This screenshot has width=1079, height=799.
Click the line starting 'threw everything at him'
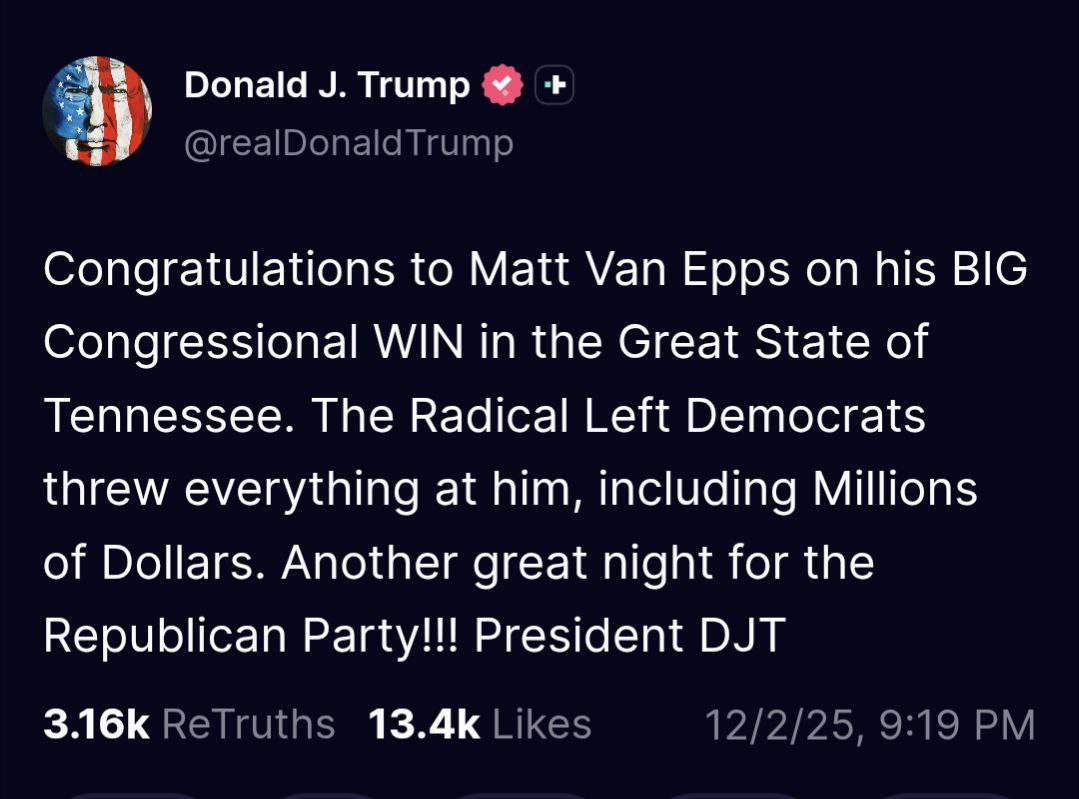click(x=509, y=489)
